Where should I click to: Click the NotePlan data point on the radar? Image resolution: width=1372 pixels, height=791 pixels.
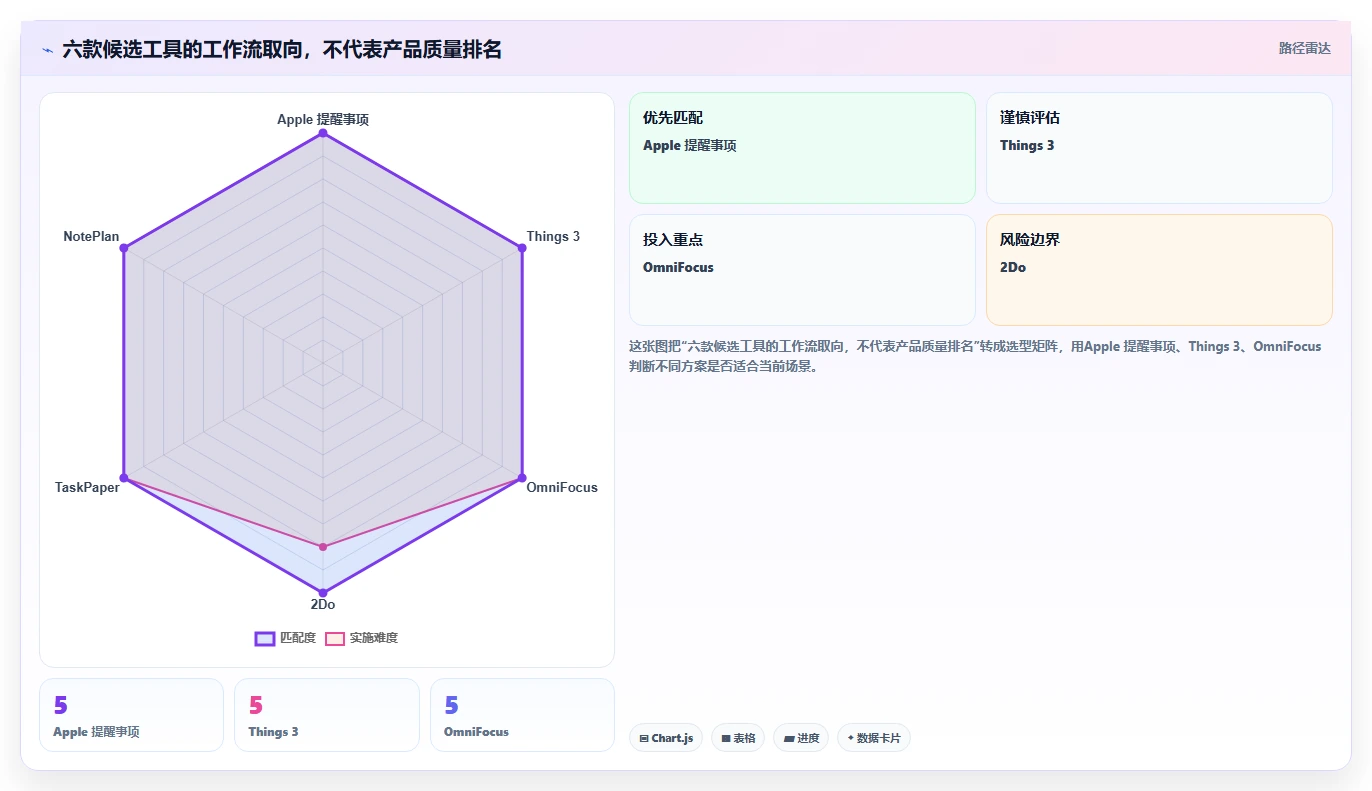coord(124,248)
